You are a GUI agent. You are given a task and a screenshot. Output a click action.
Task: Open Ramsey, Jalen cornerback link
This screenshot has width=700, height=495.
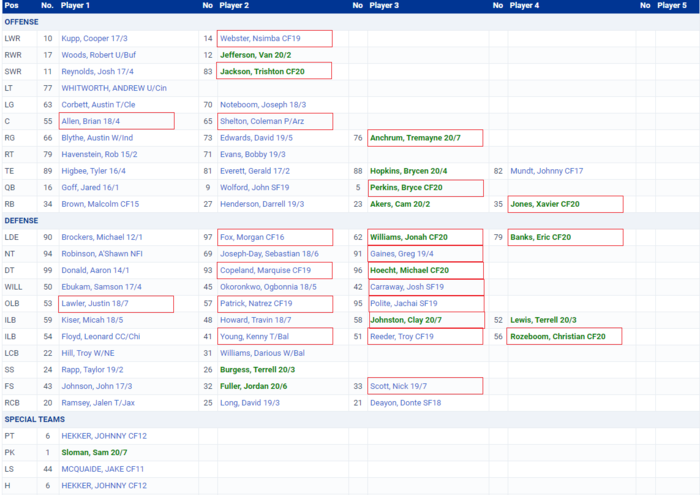coord(99,402)
